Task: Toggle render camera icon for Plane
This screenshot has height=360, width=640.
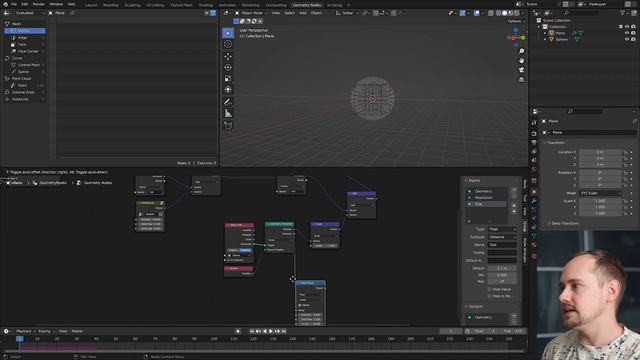Action: [x=633, y=33]
